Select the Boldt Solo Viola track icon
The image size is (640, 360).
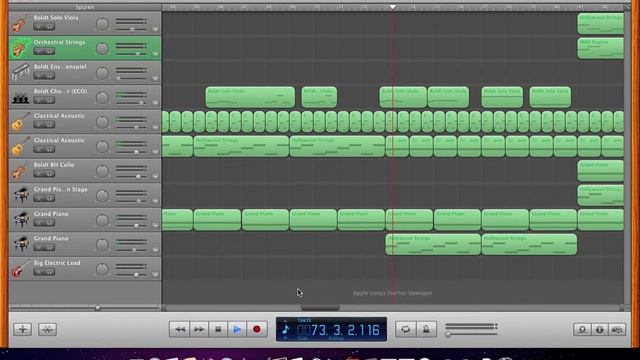point(20,24)
